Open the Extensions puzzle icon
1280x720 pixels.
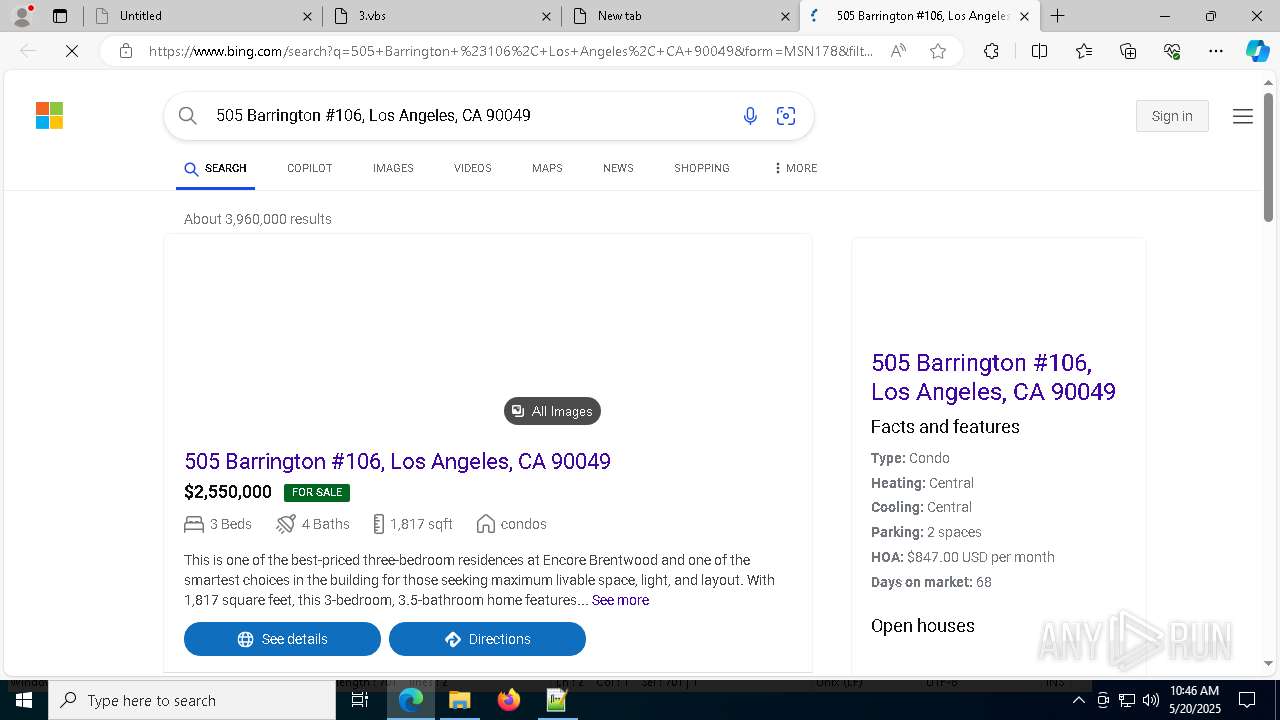991,51
